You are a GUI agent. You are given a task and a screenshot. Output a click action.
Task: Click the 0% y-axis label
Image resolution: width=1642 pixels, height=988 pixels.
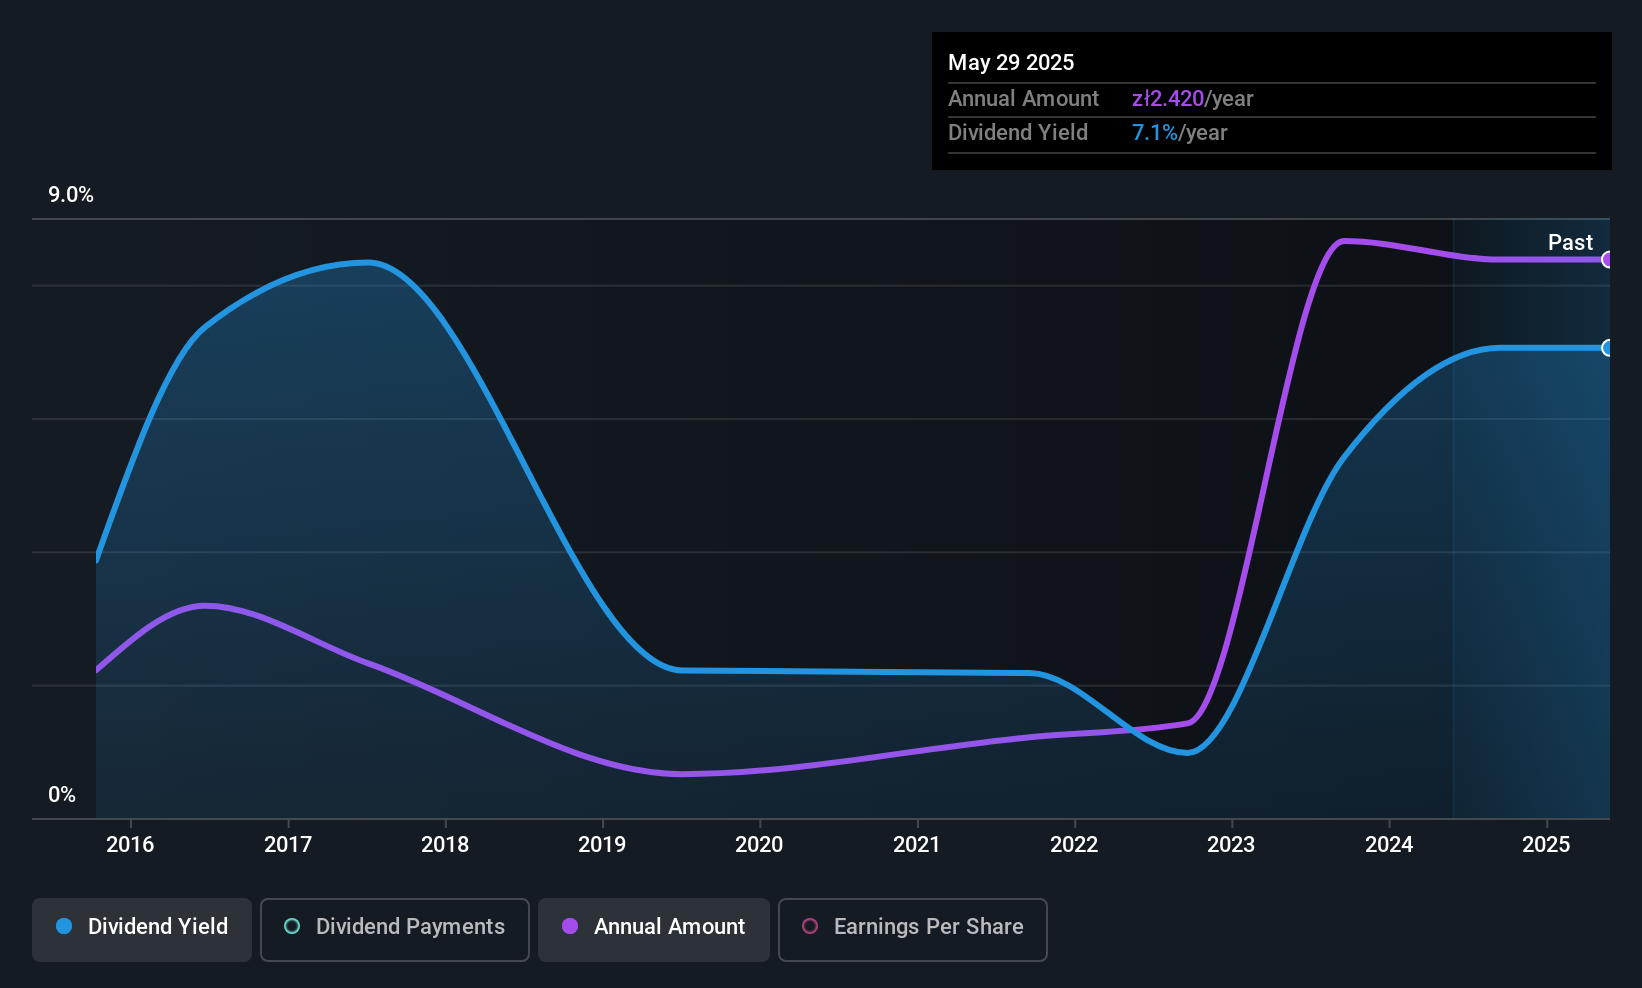62,795
